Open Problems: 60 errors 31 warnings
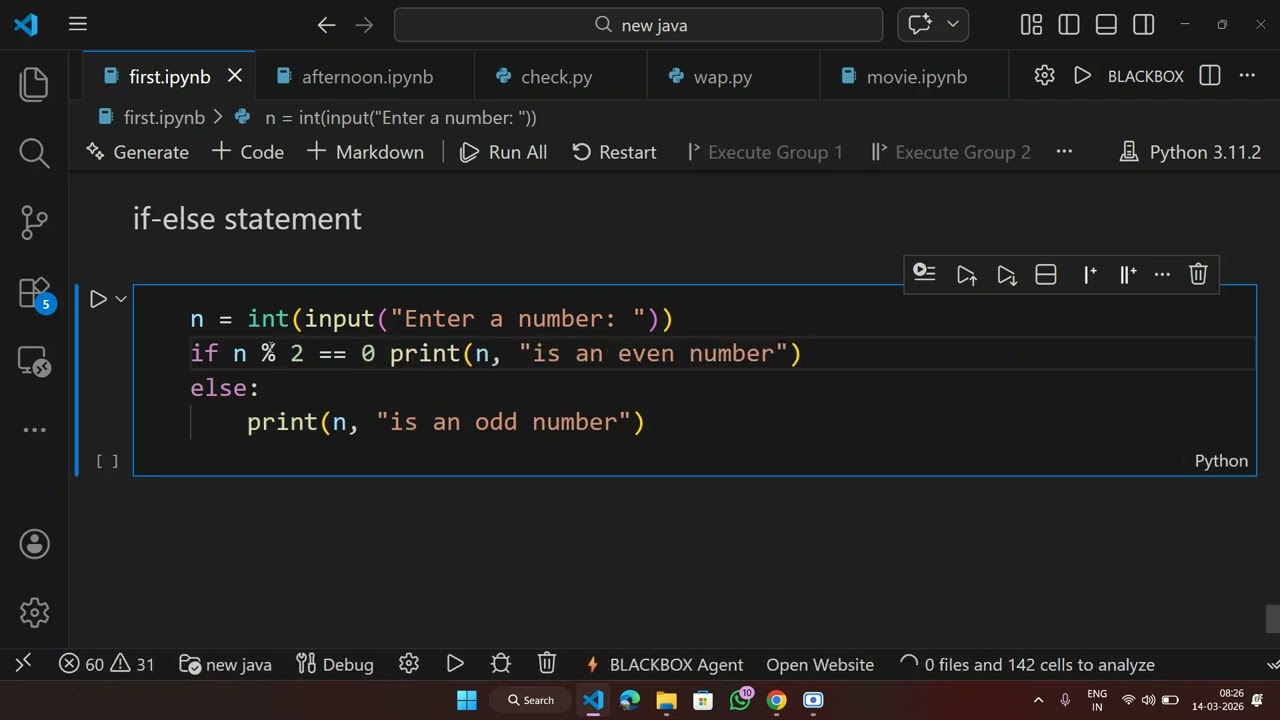The height and width of the screenshot is (720, 1280). [x=106, y=664]
